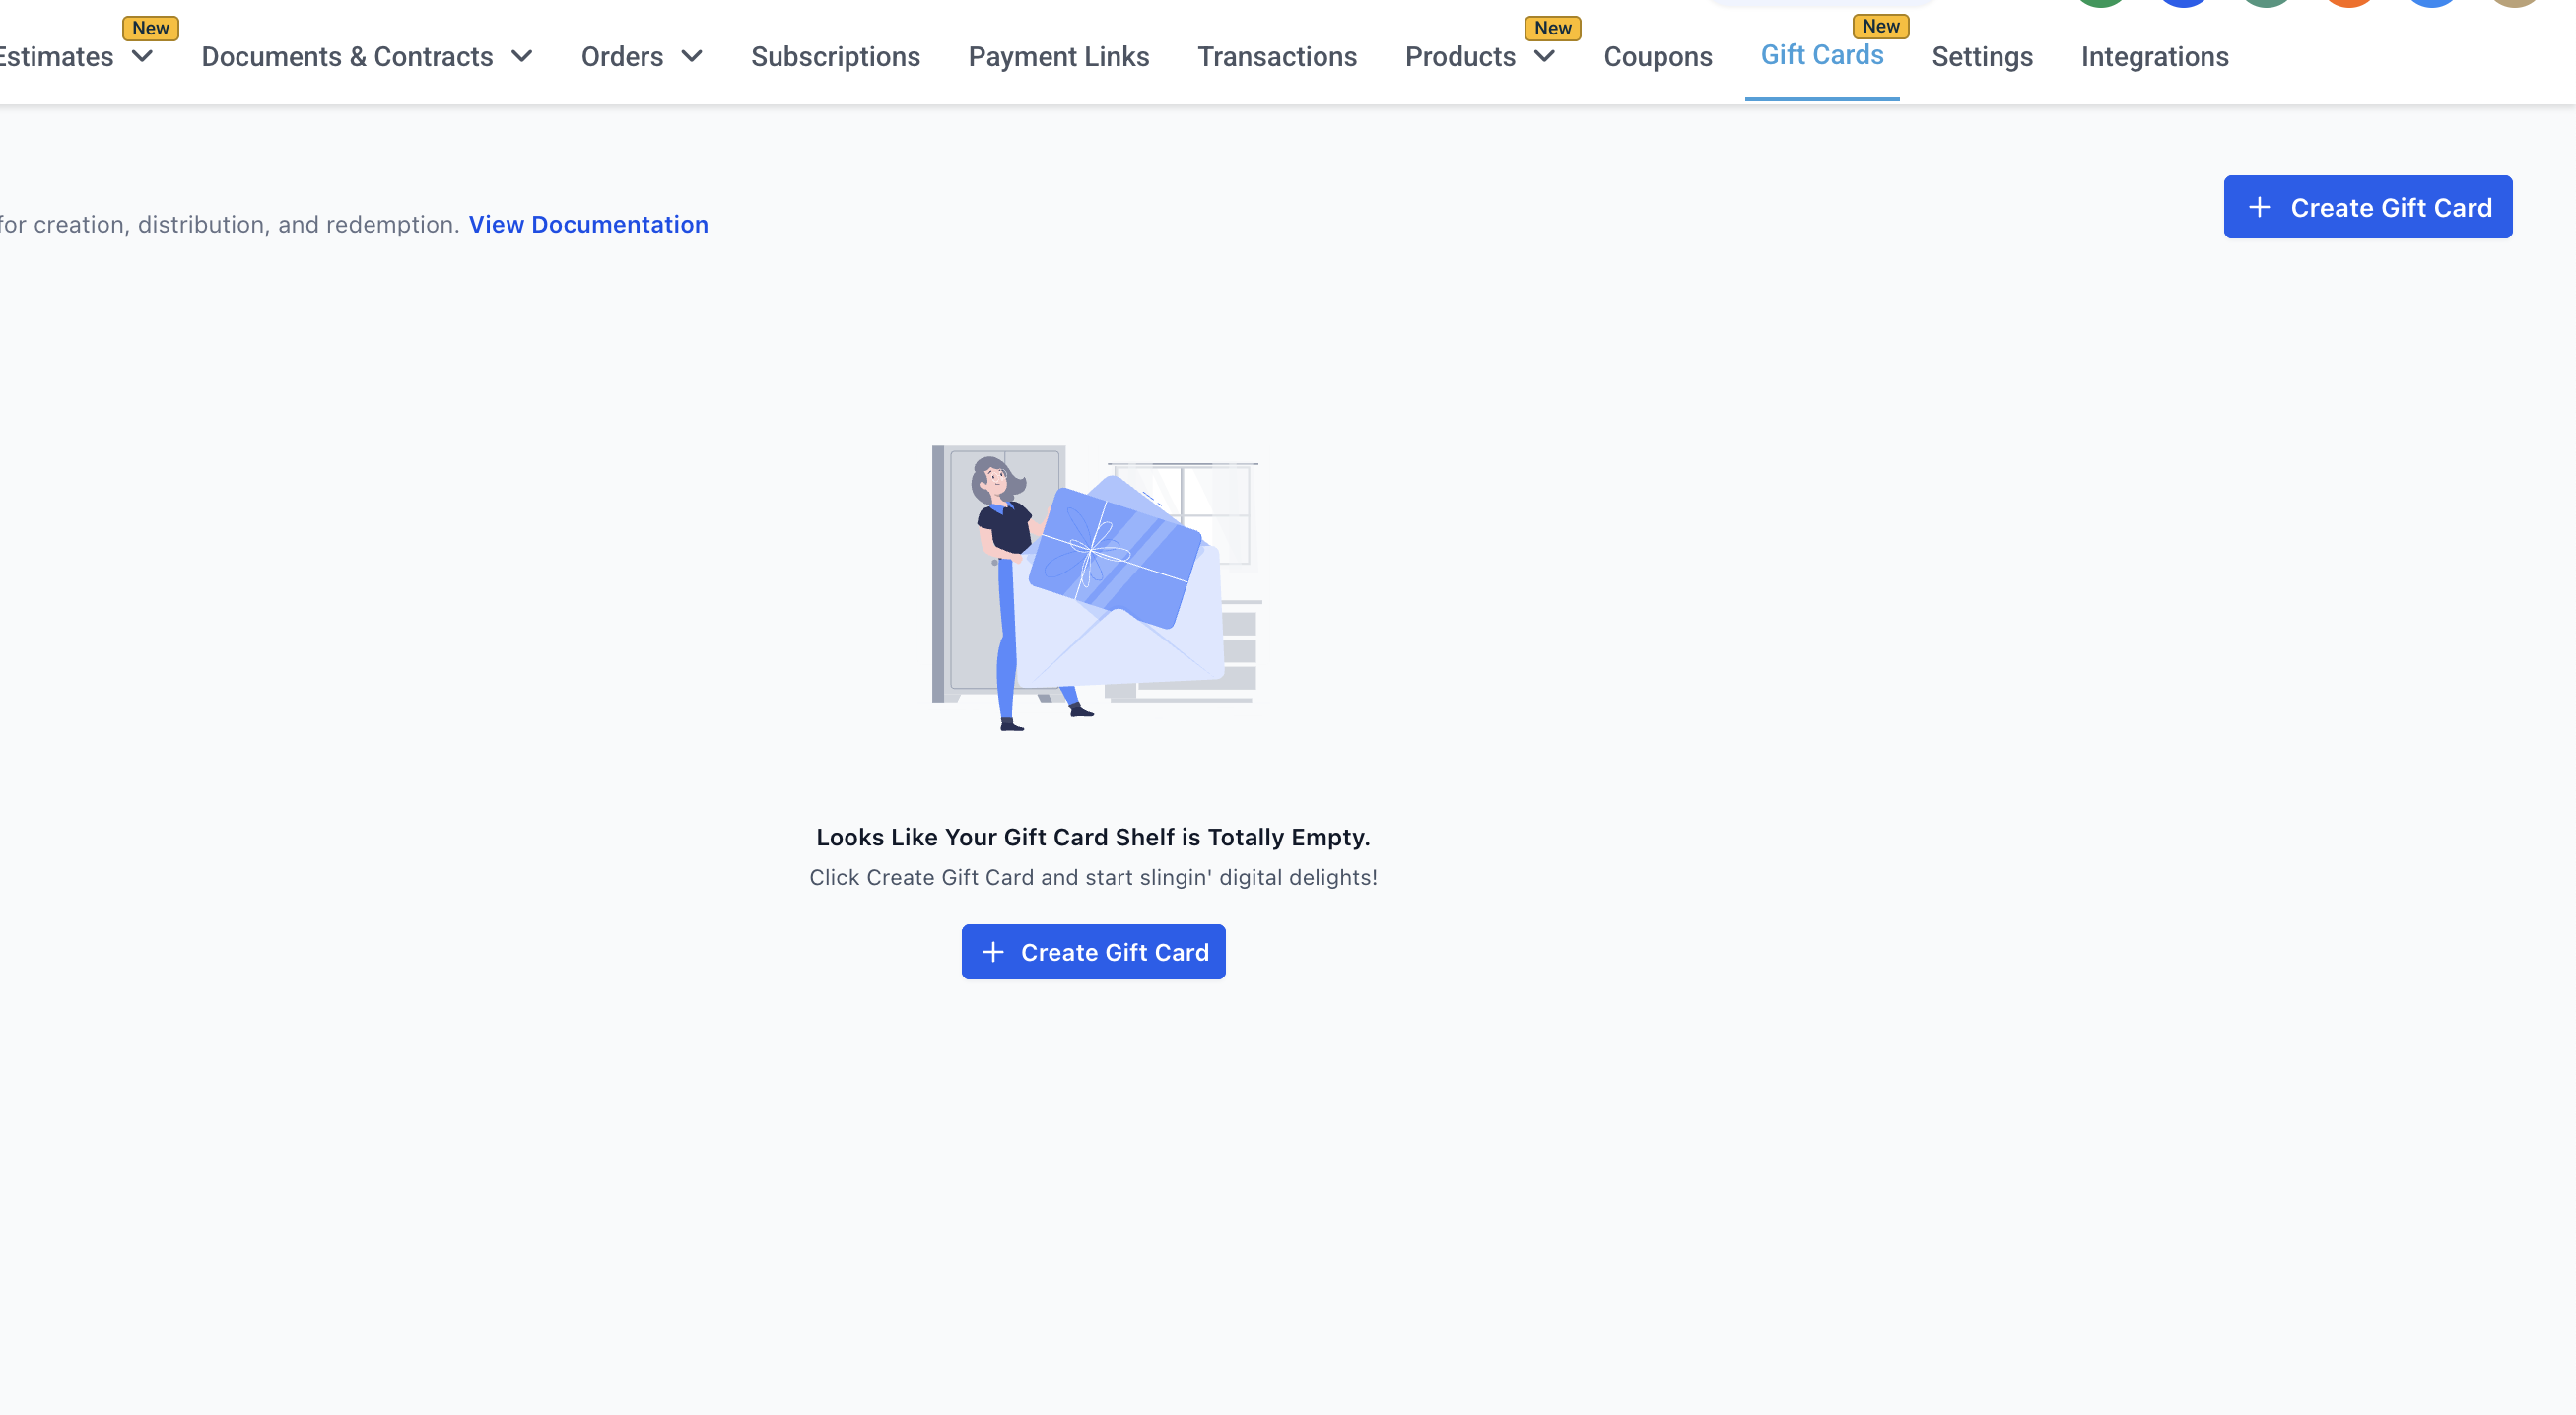Viewport: 2576px width, 1415px height.
Task: Open the Estimates tab
Action: click(x=56, y=57)
